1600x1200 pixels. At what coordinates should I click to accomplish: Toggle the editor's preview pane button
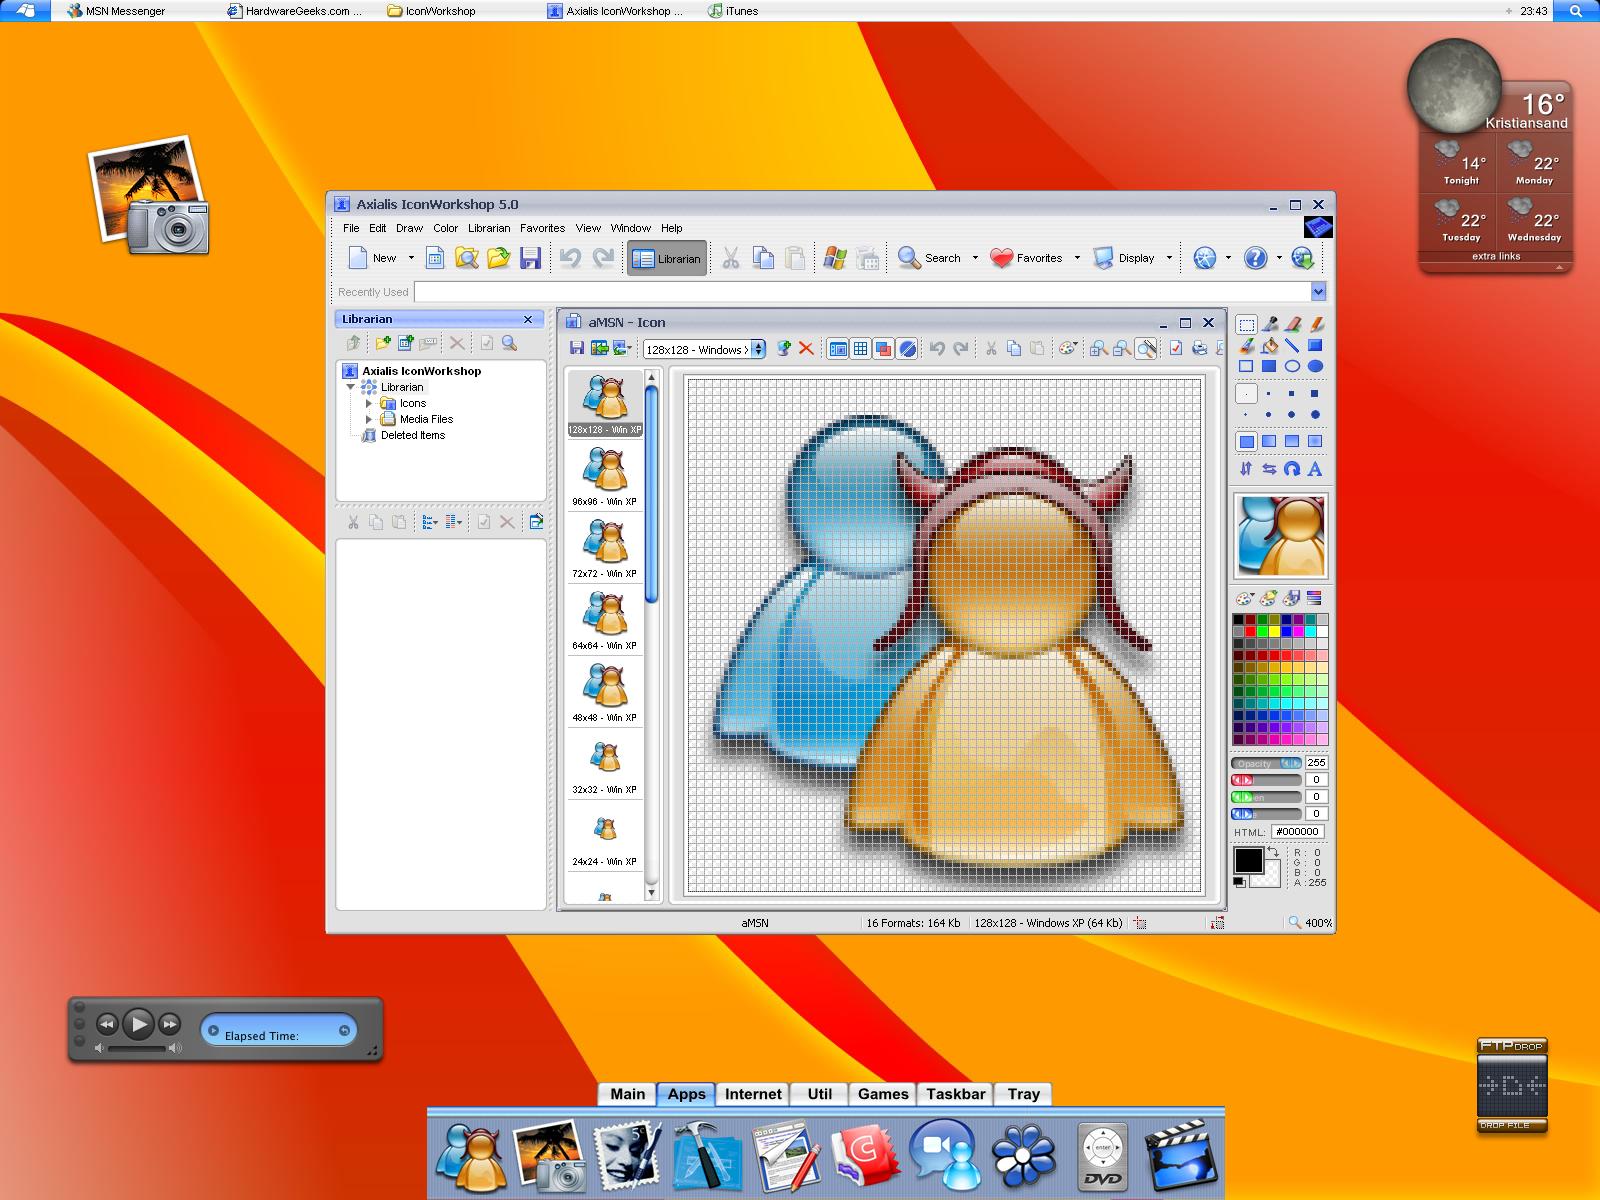[x=838, y=348]
